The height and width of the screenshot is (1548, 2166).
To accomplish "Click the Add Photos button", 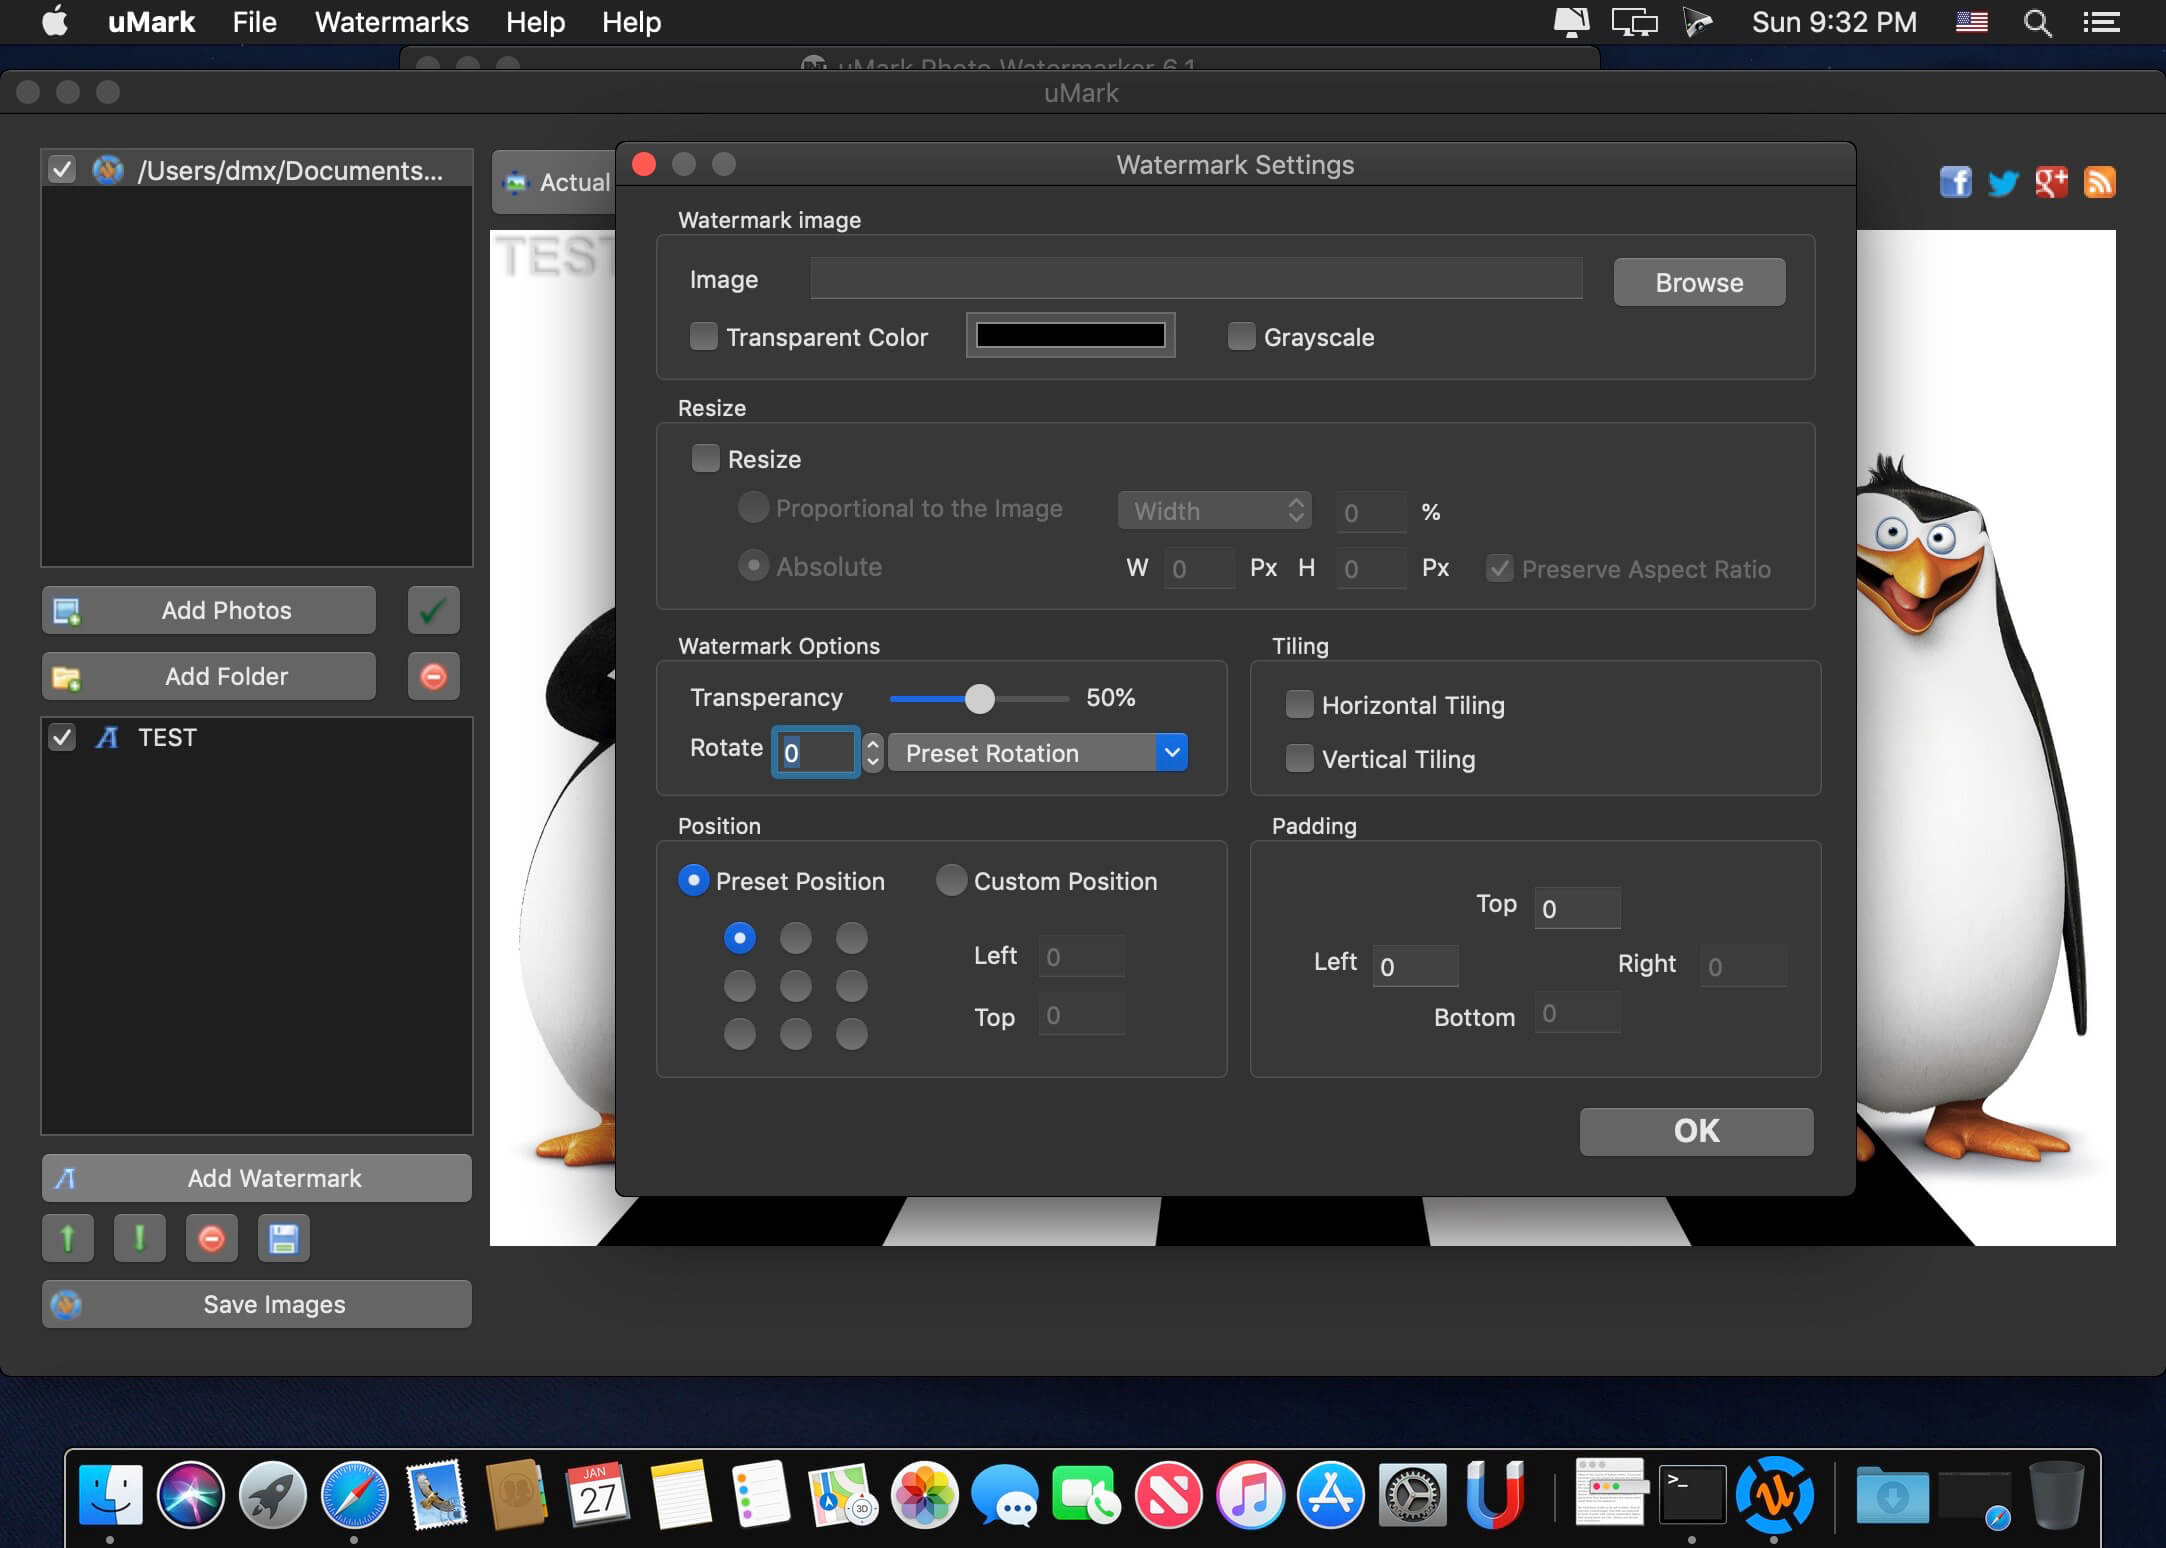I will tap(209, 610).
